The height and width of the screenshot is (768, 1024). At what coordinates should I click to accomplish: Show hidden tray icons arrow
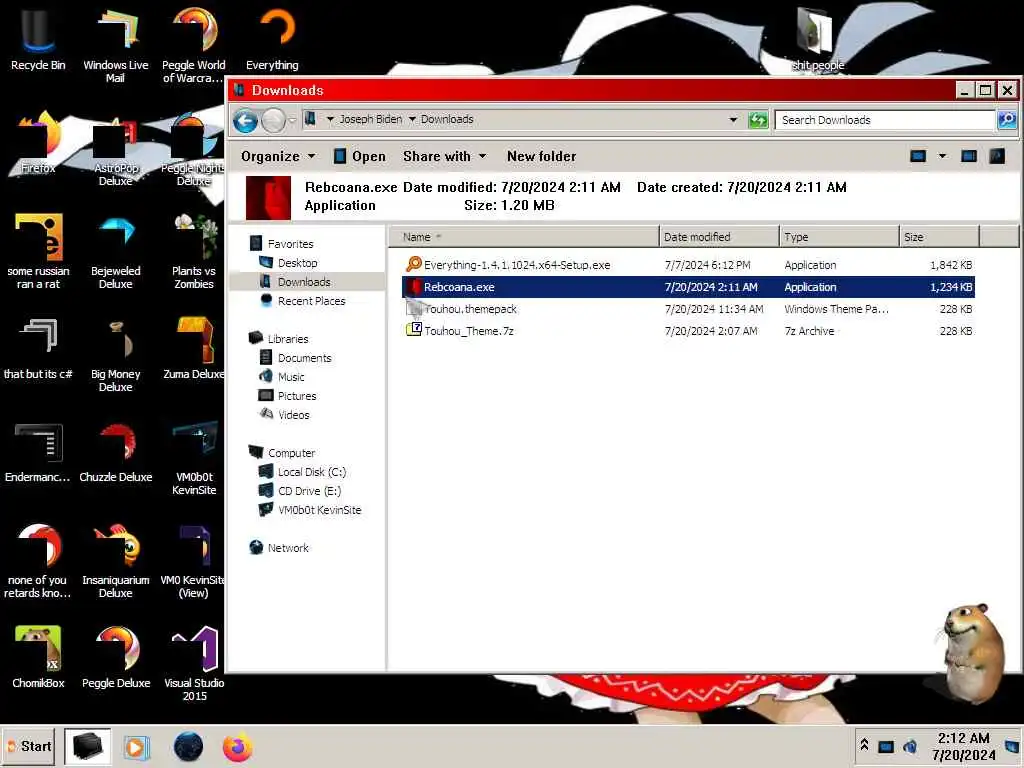[864, 746]
